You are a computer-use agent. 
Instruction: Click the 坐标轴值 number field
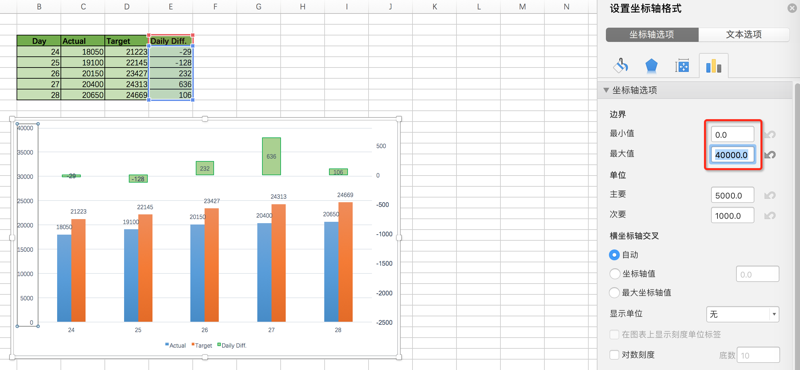[757, 274]
